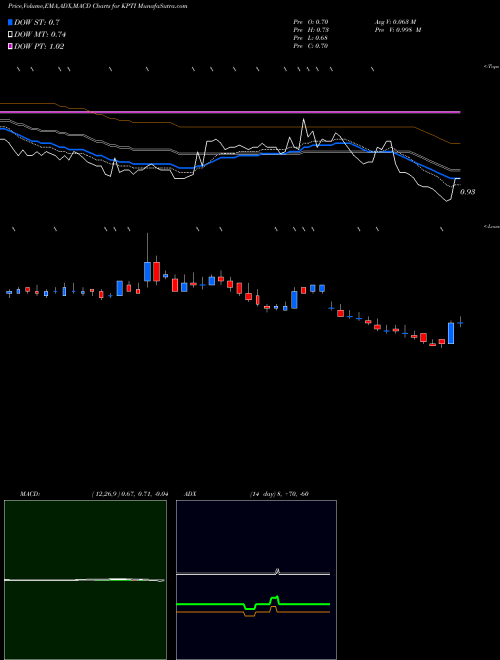Click the magenta horizontal DOW PT line
Screen dimensions: 500x660
click(230, 112)
